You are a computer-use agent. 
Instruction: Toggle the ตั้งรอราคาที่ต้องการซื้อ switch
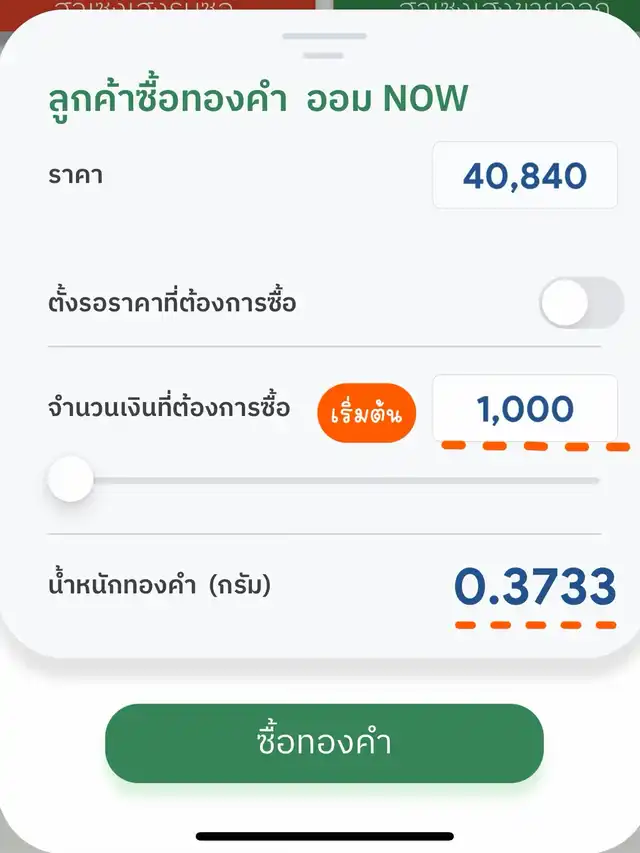point(581,302)
